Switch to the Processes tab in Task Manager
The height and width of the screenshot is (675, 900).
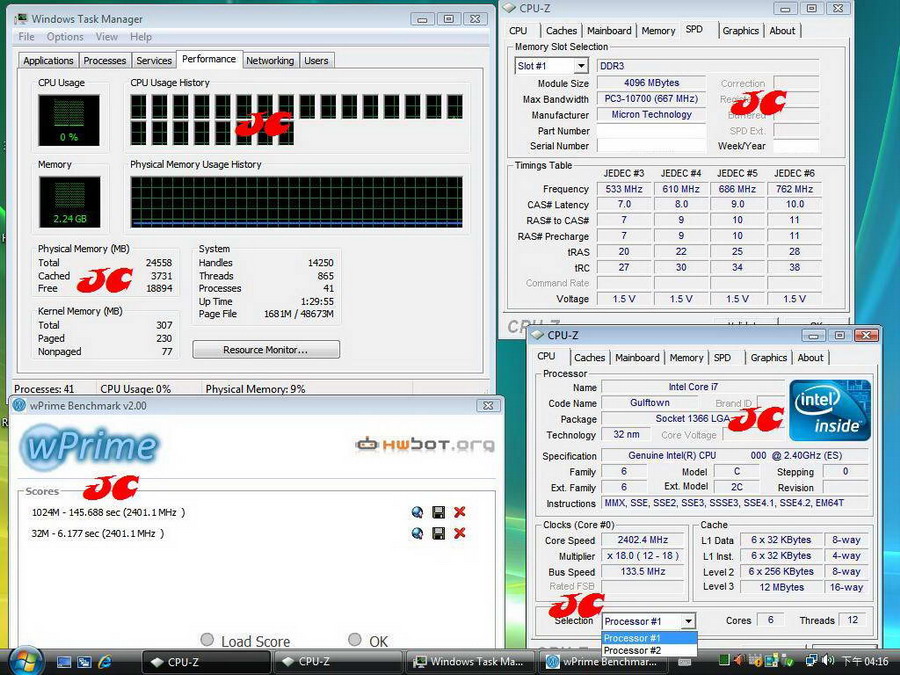pyautogui.click(x=104, y=60)
